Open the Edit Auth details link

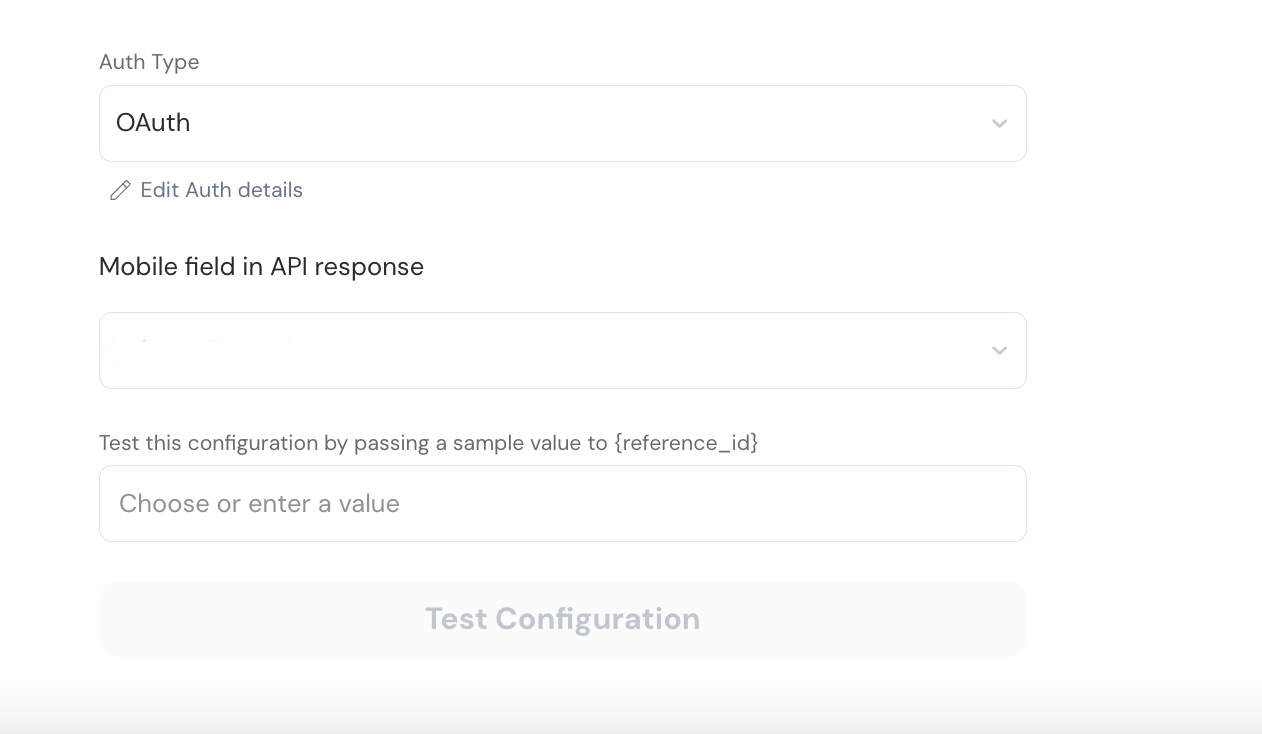click(x=221, y=190)
